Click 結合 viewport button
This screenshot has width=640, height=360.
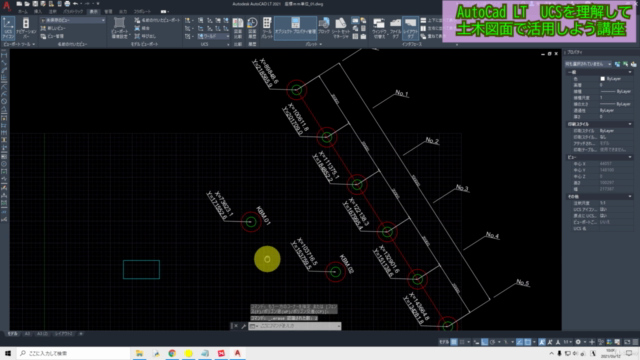point(142,28)
